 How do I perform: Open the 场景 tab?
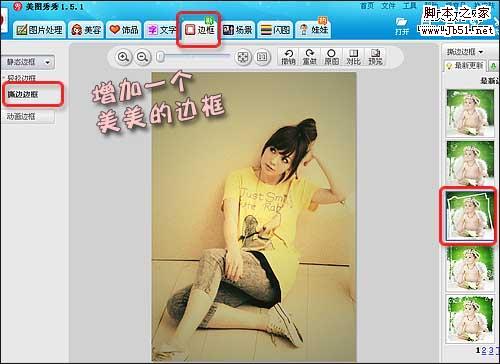[238, 30]
